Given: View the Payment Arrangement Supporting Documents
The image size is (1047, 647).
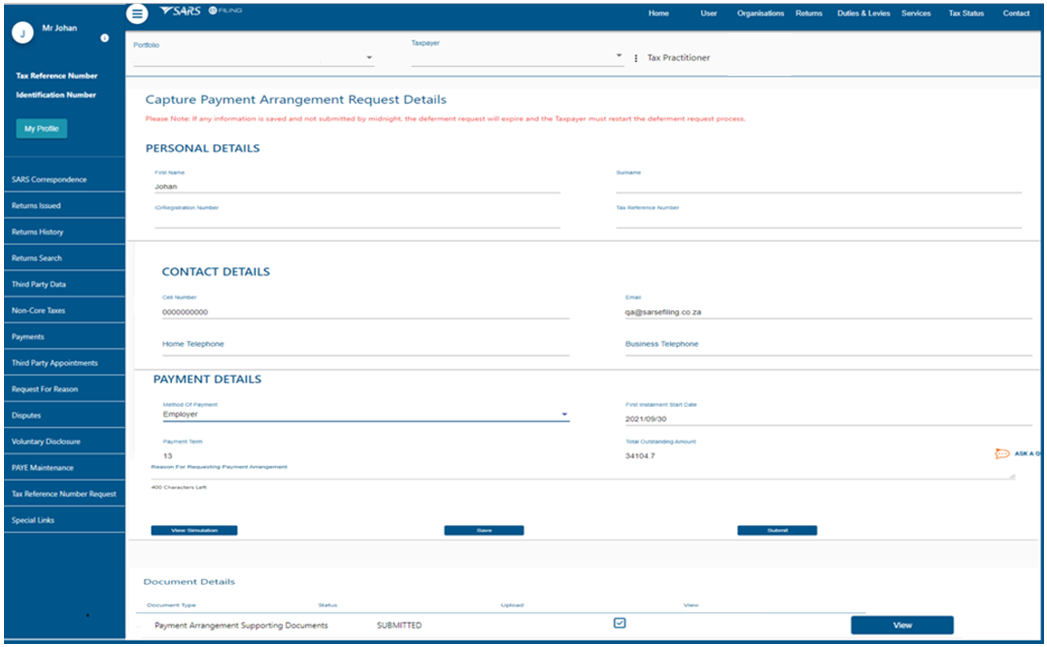Looking at the screenshot, I should tap(902, 625).
